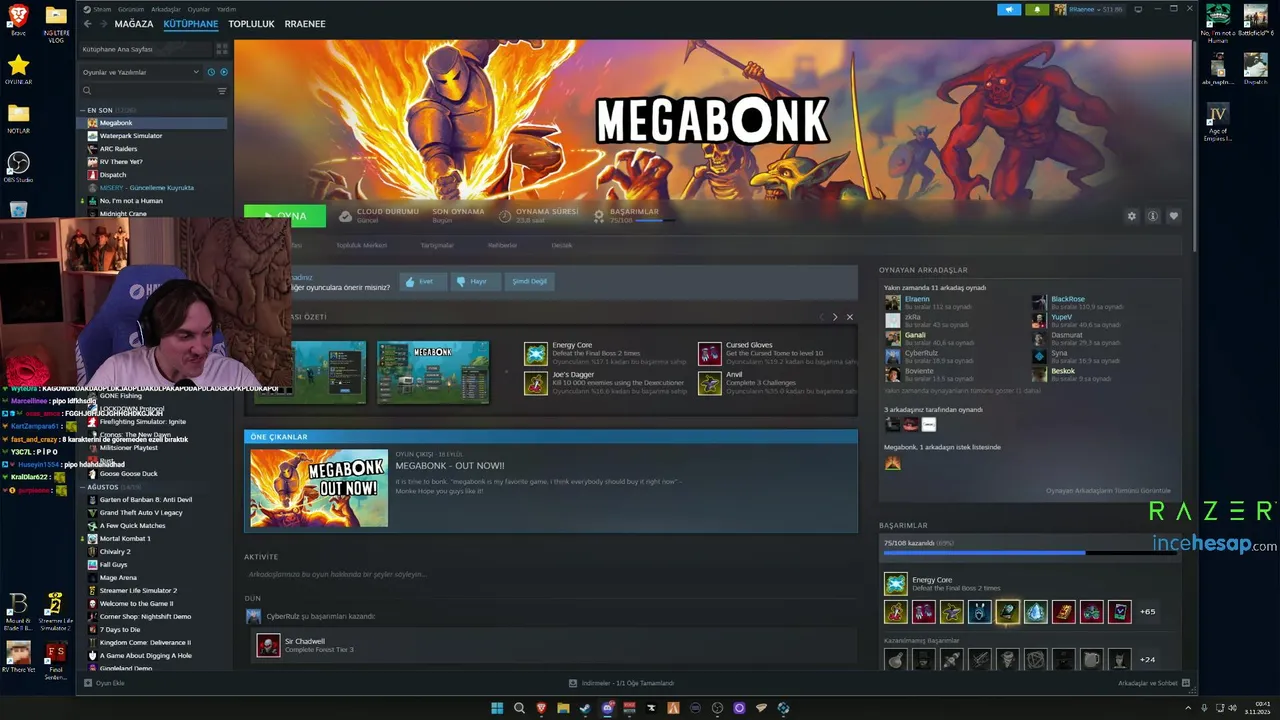
Task: Show +24 more locked achievements
Action: pos(1147,660)
